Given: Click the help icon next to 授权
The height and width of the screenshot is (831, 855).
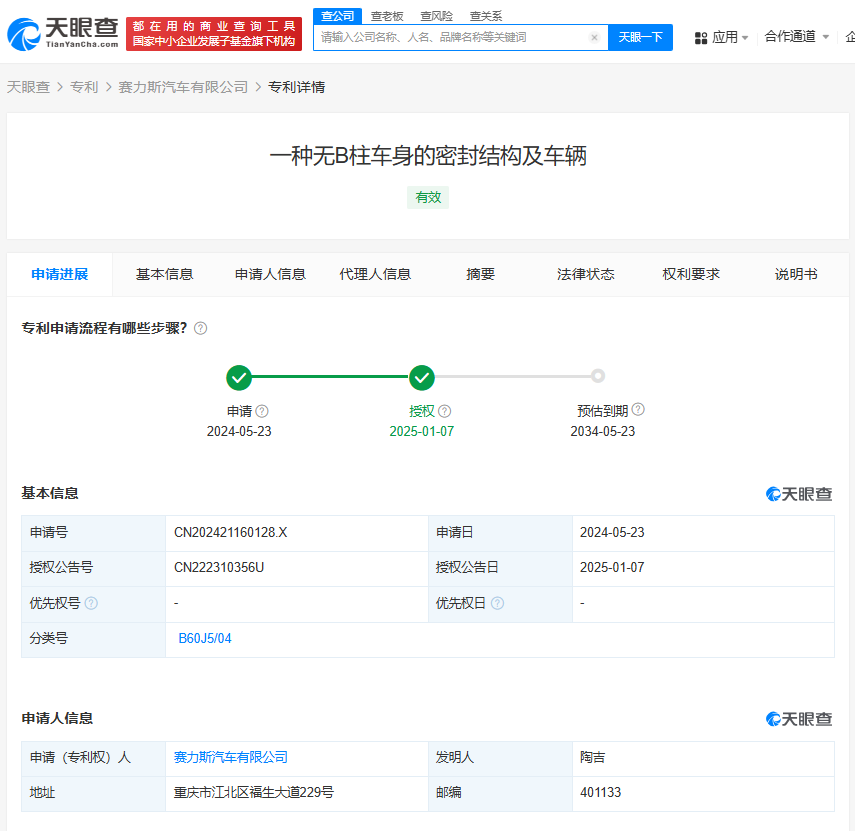Looking at the screenshot, I should [x=445, y=411].
